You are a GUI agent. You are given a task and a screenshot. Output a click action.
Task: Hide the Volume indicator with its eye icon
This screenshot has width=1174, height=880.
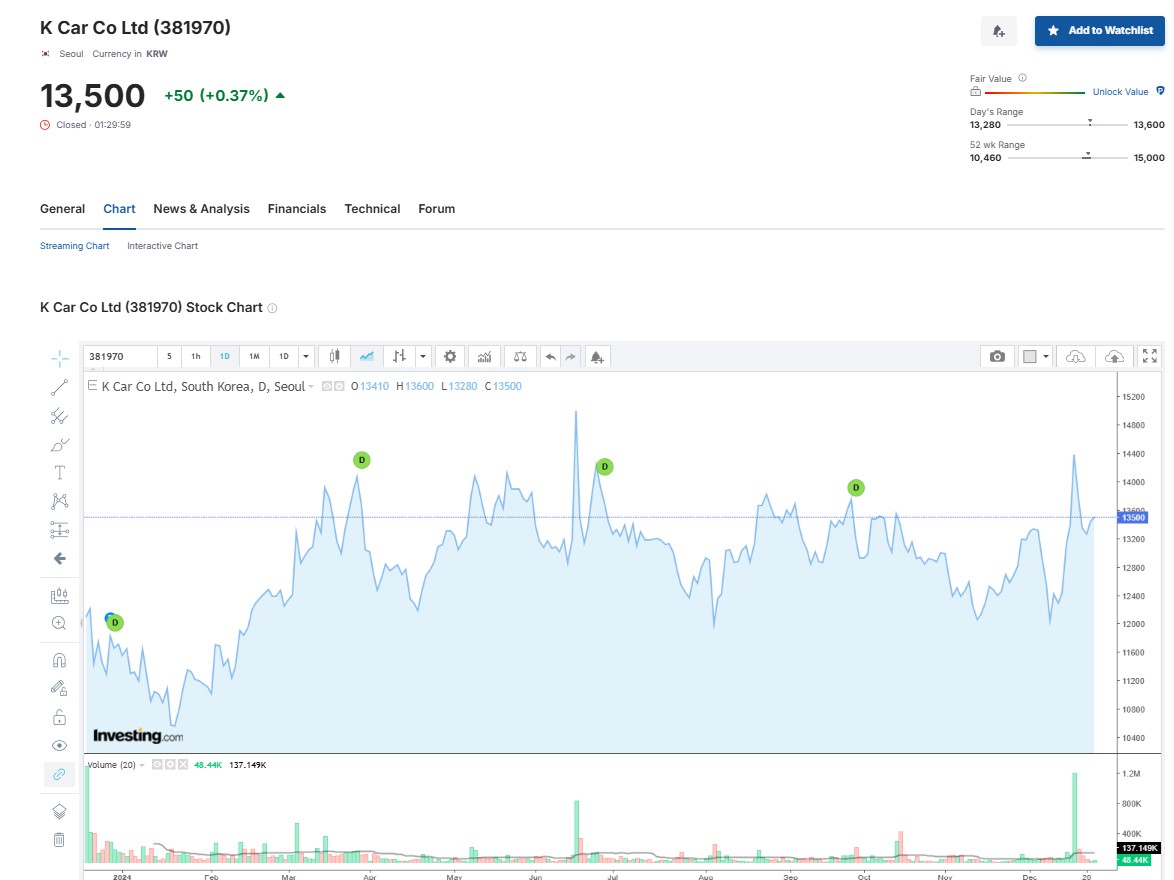tap(157, 765)
